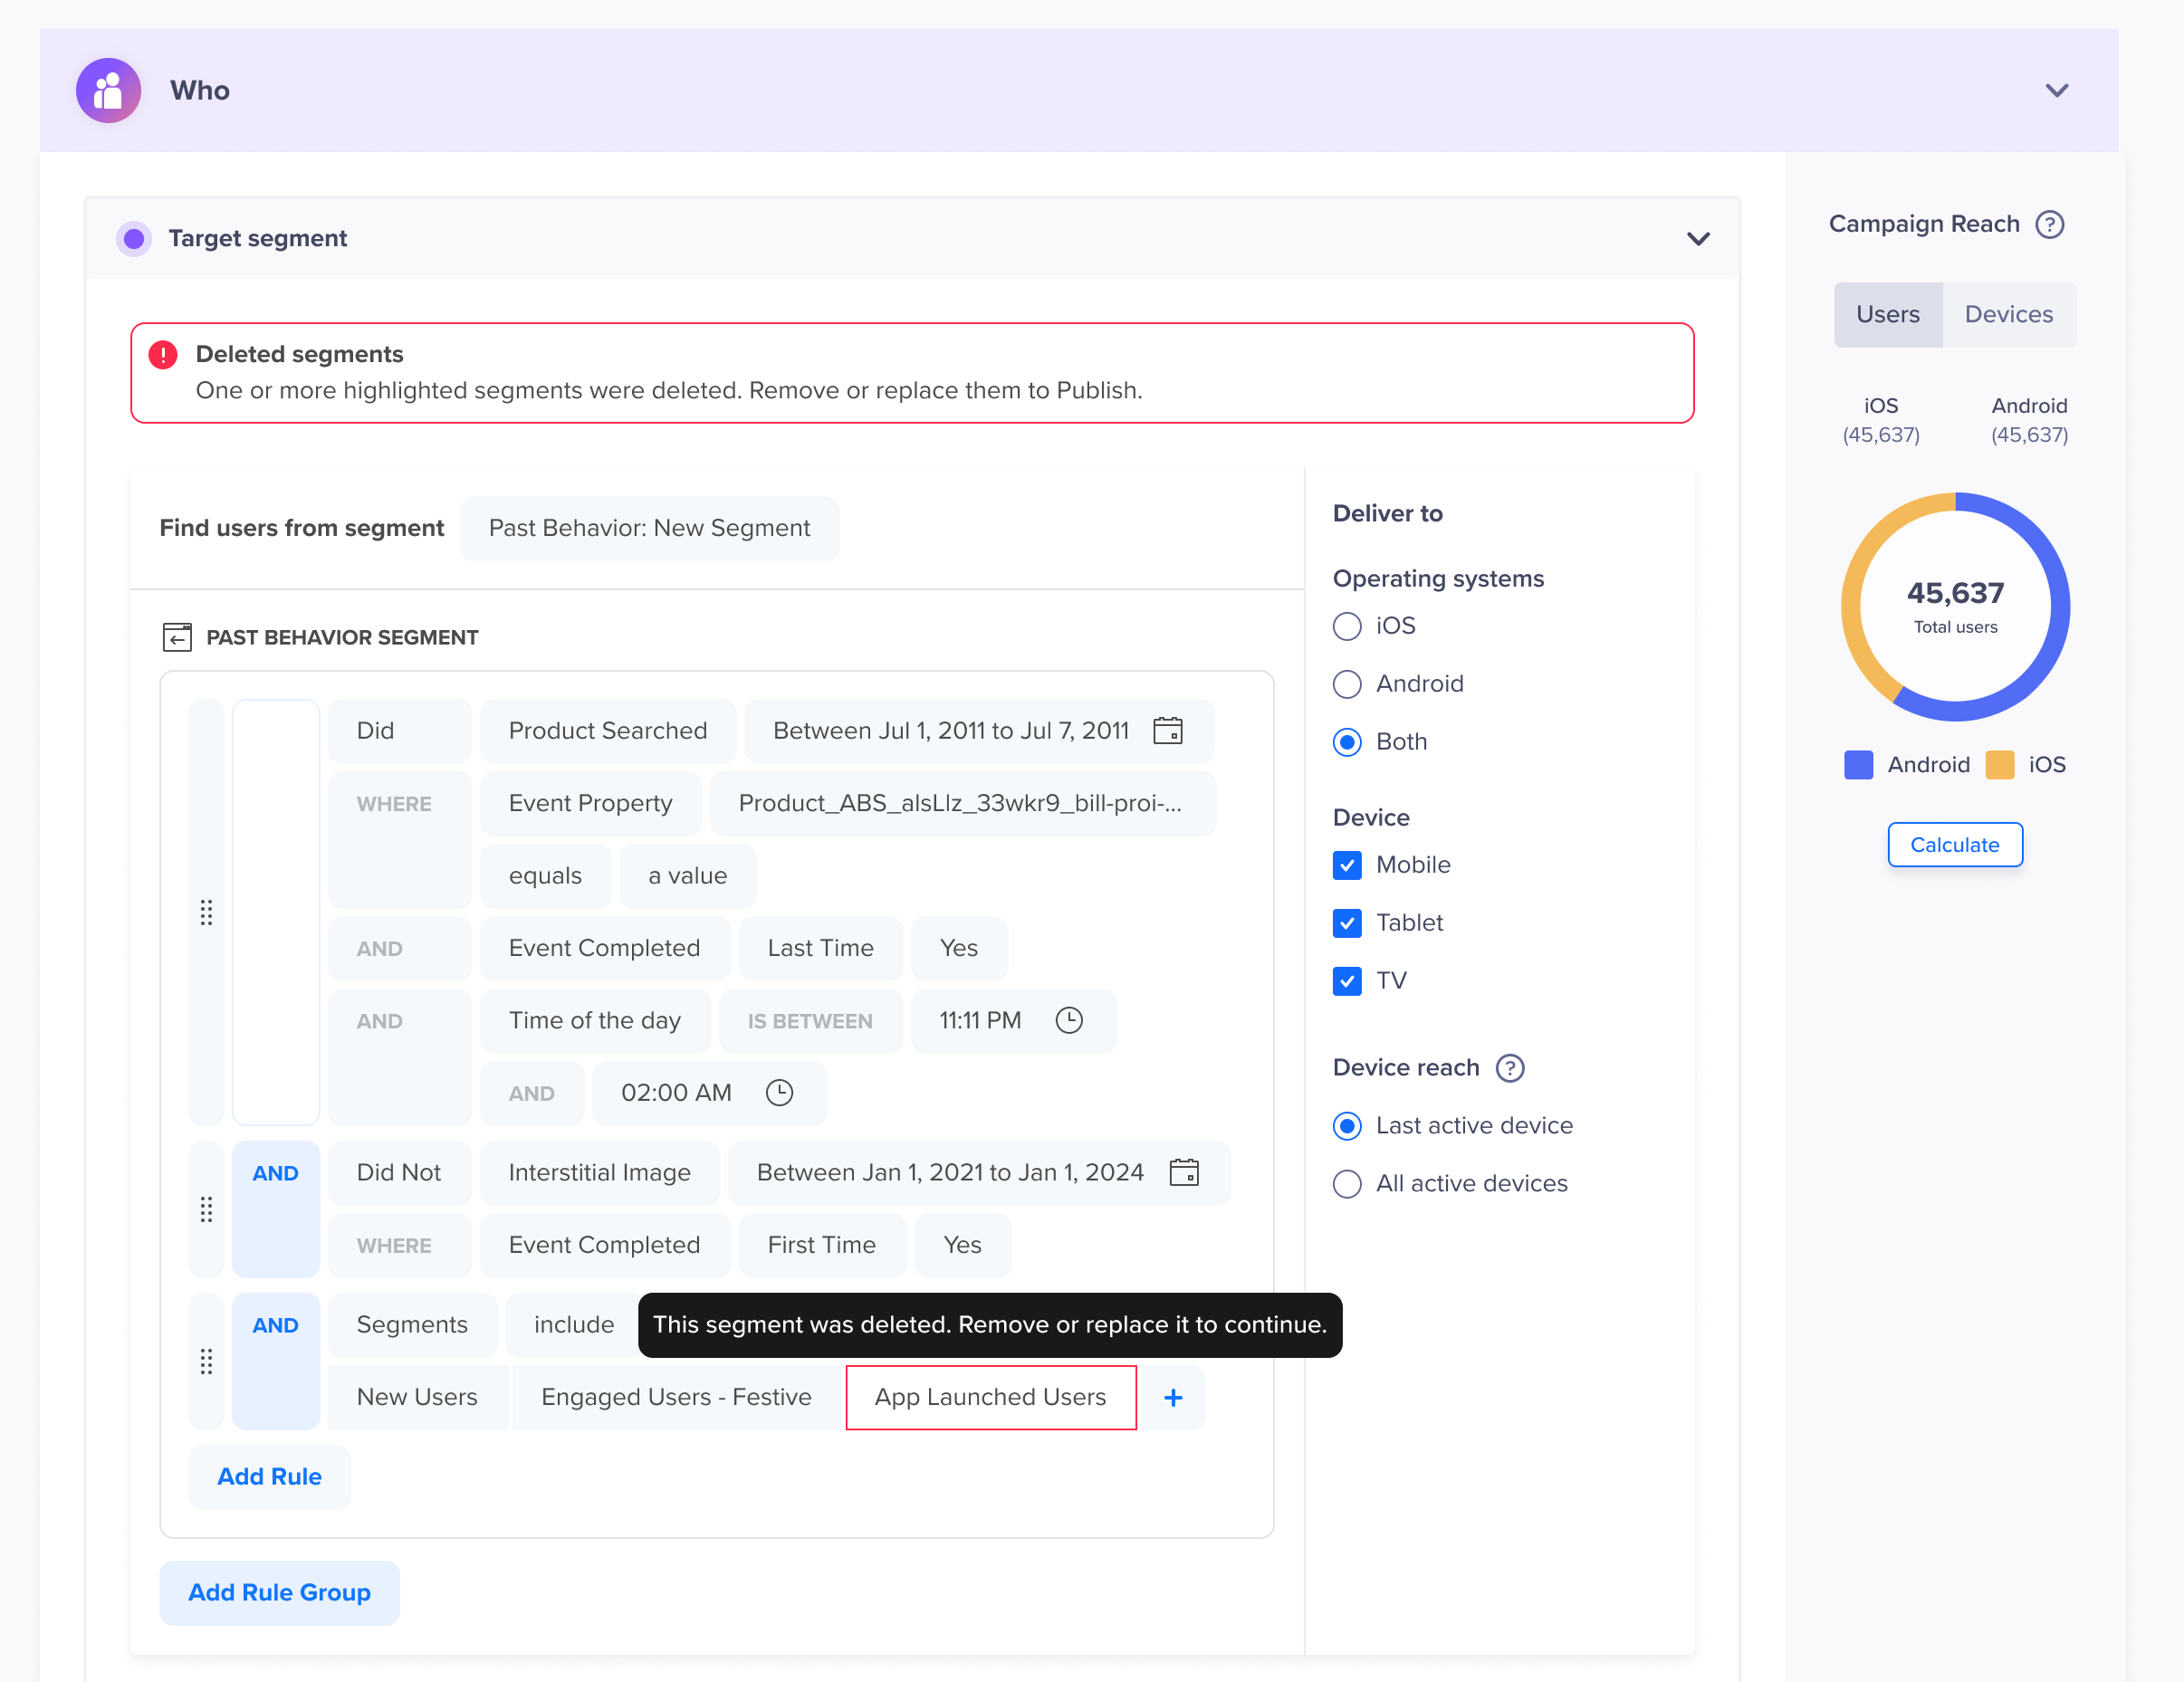
Task: Click the clock icon next to 11:11 PM
Action: point(1071,1019)
